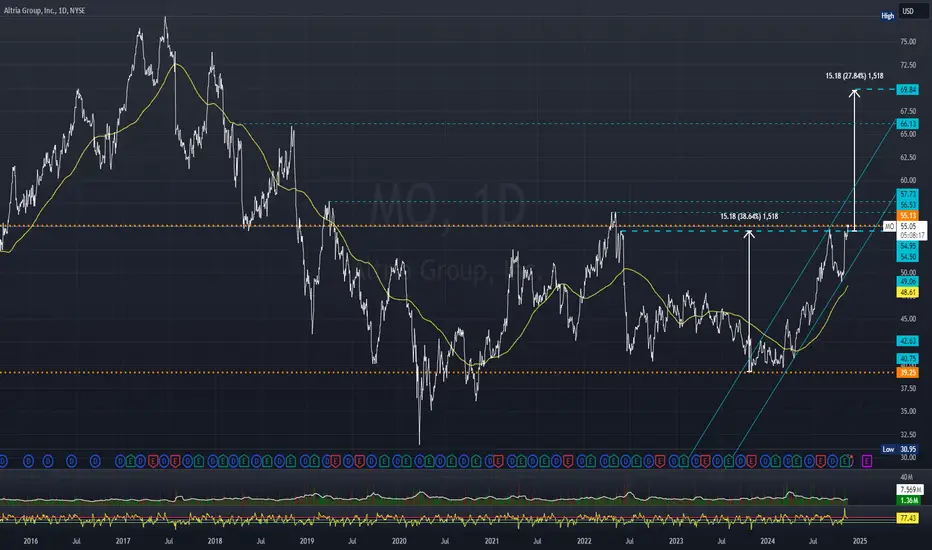Select the 15.18 (38.64%) measurement label

click(749, 216)
